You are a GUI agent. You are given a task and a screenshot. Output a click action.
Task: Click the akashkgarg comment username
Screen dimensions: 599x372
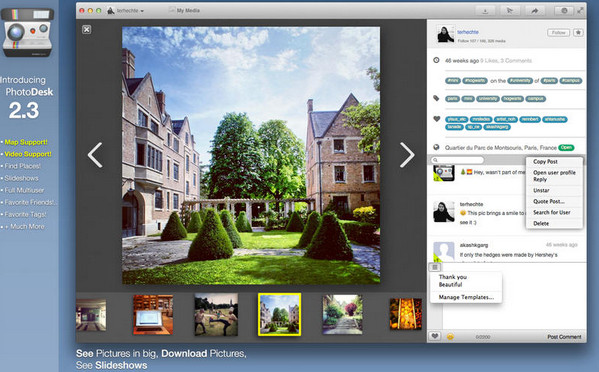click(474, 245)
